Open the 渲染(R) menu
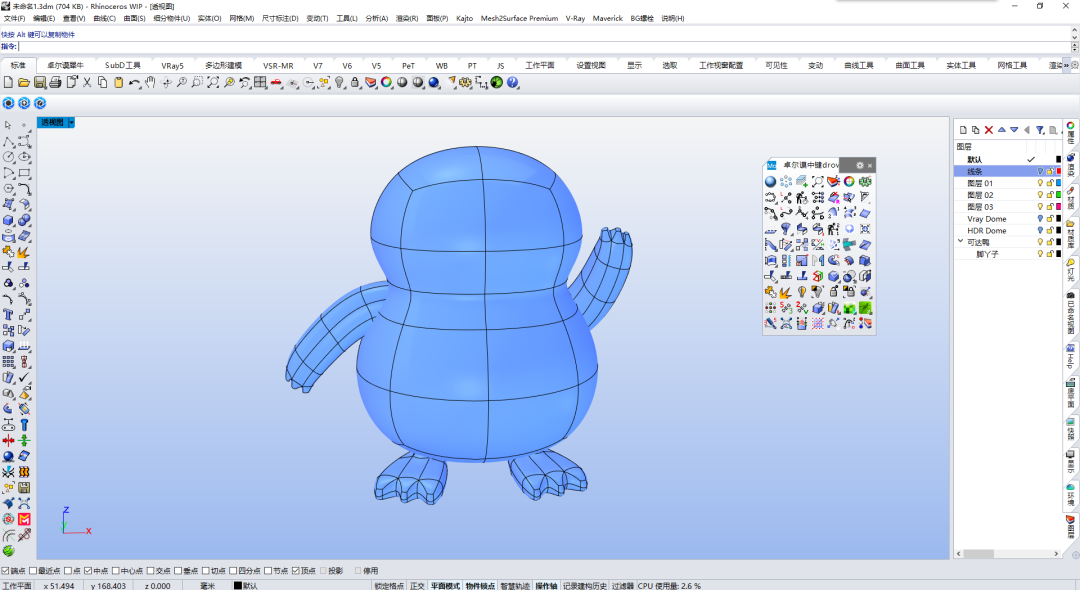The width and height of the screenshot is (1080, 590). tap(406, 19)
